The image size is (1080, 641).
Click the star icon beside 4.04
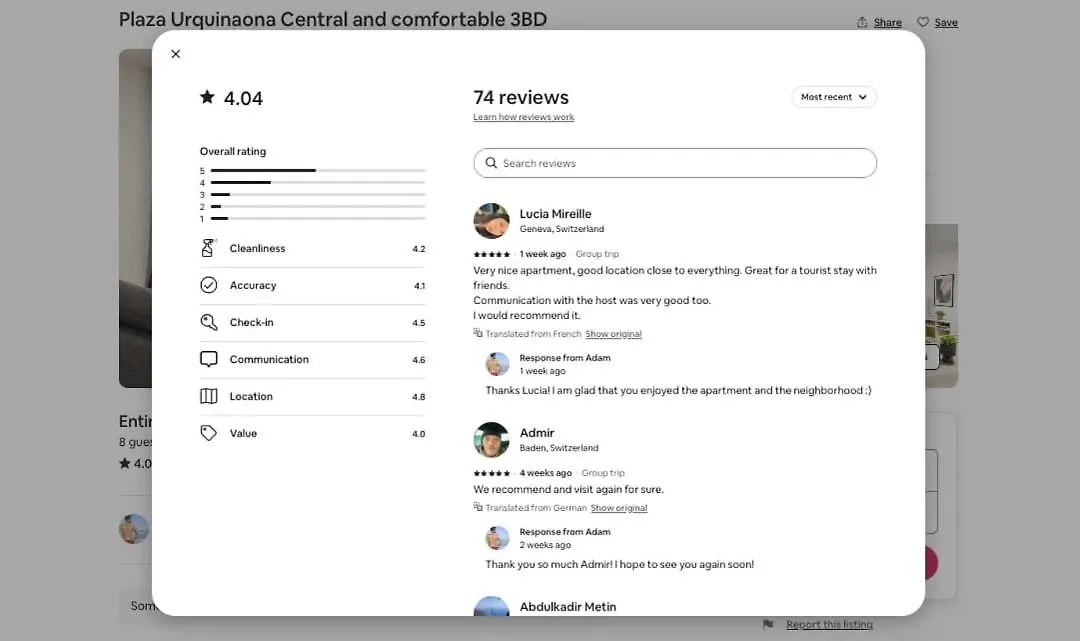[207, 97]
